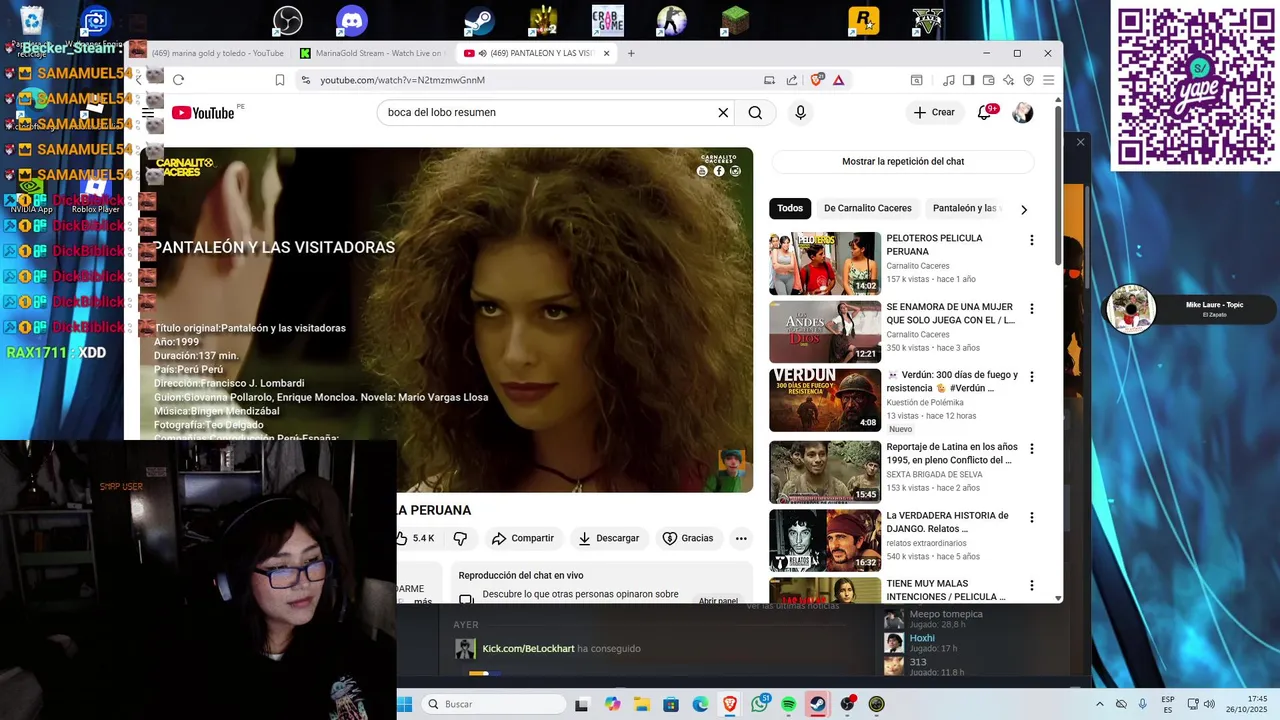
Task: Open the OBS Studio desktop shortcut
Action: click(x=288, y=21)
